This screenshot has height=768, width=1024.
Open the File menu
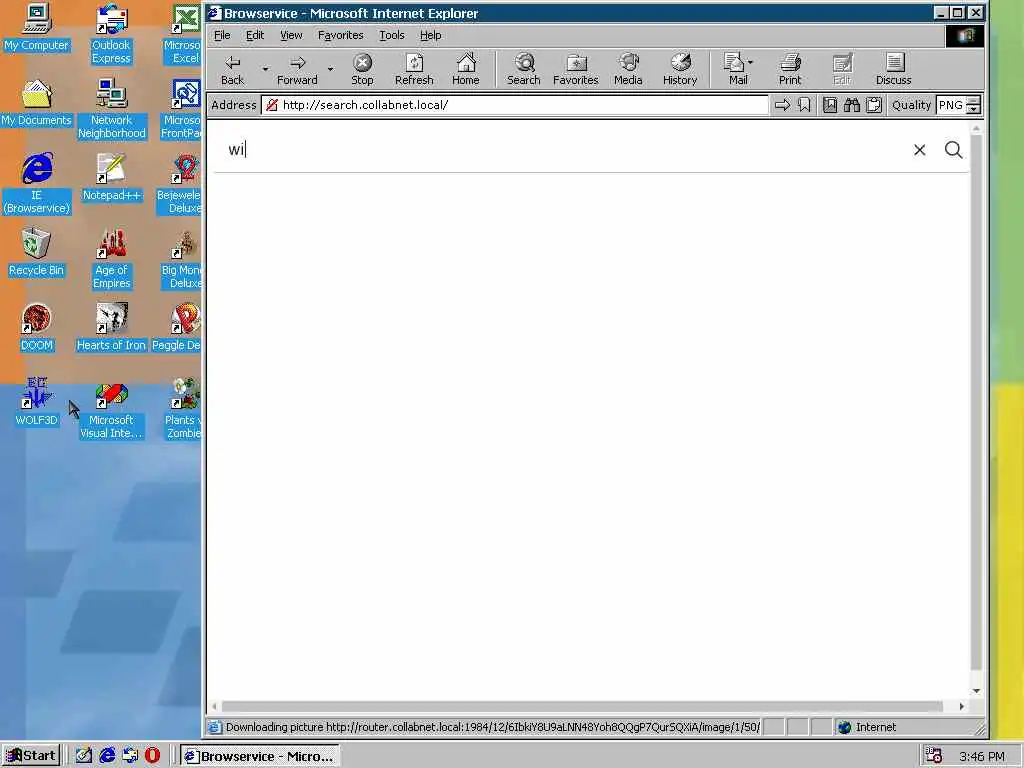(x=222, y=35)
